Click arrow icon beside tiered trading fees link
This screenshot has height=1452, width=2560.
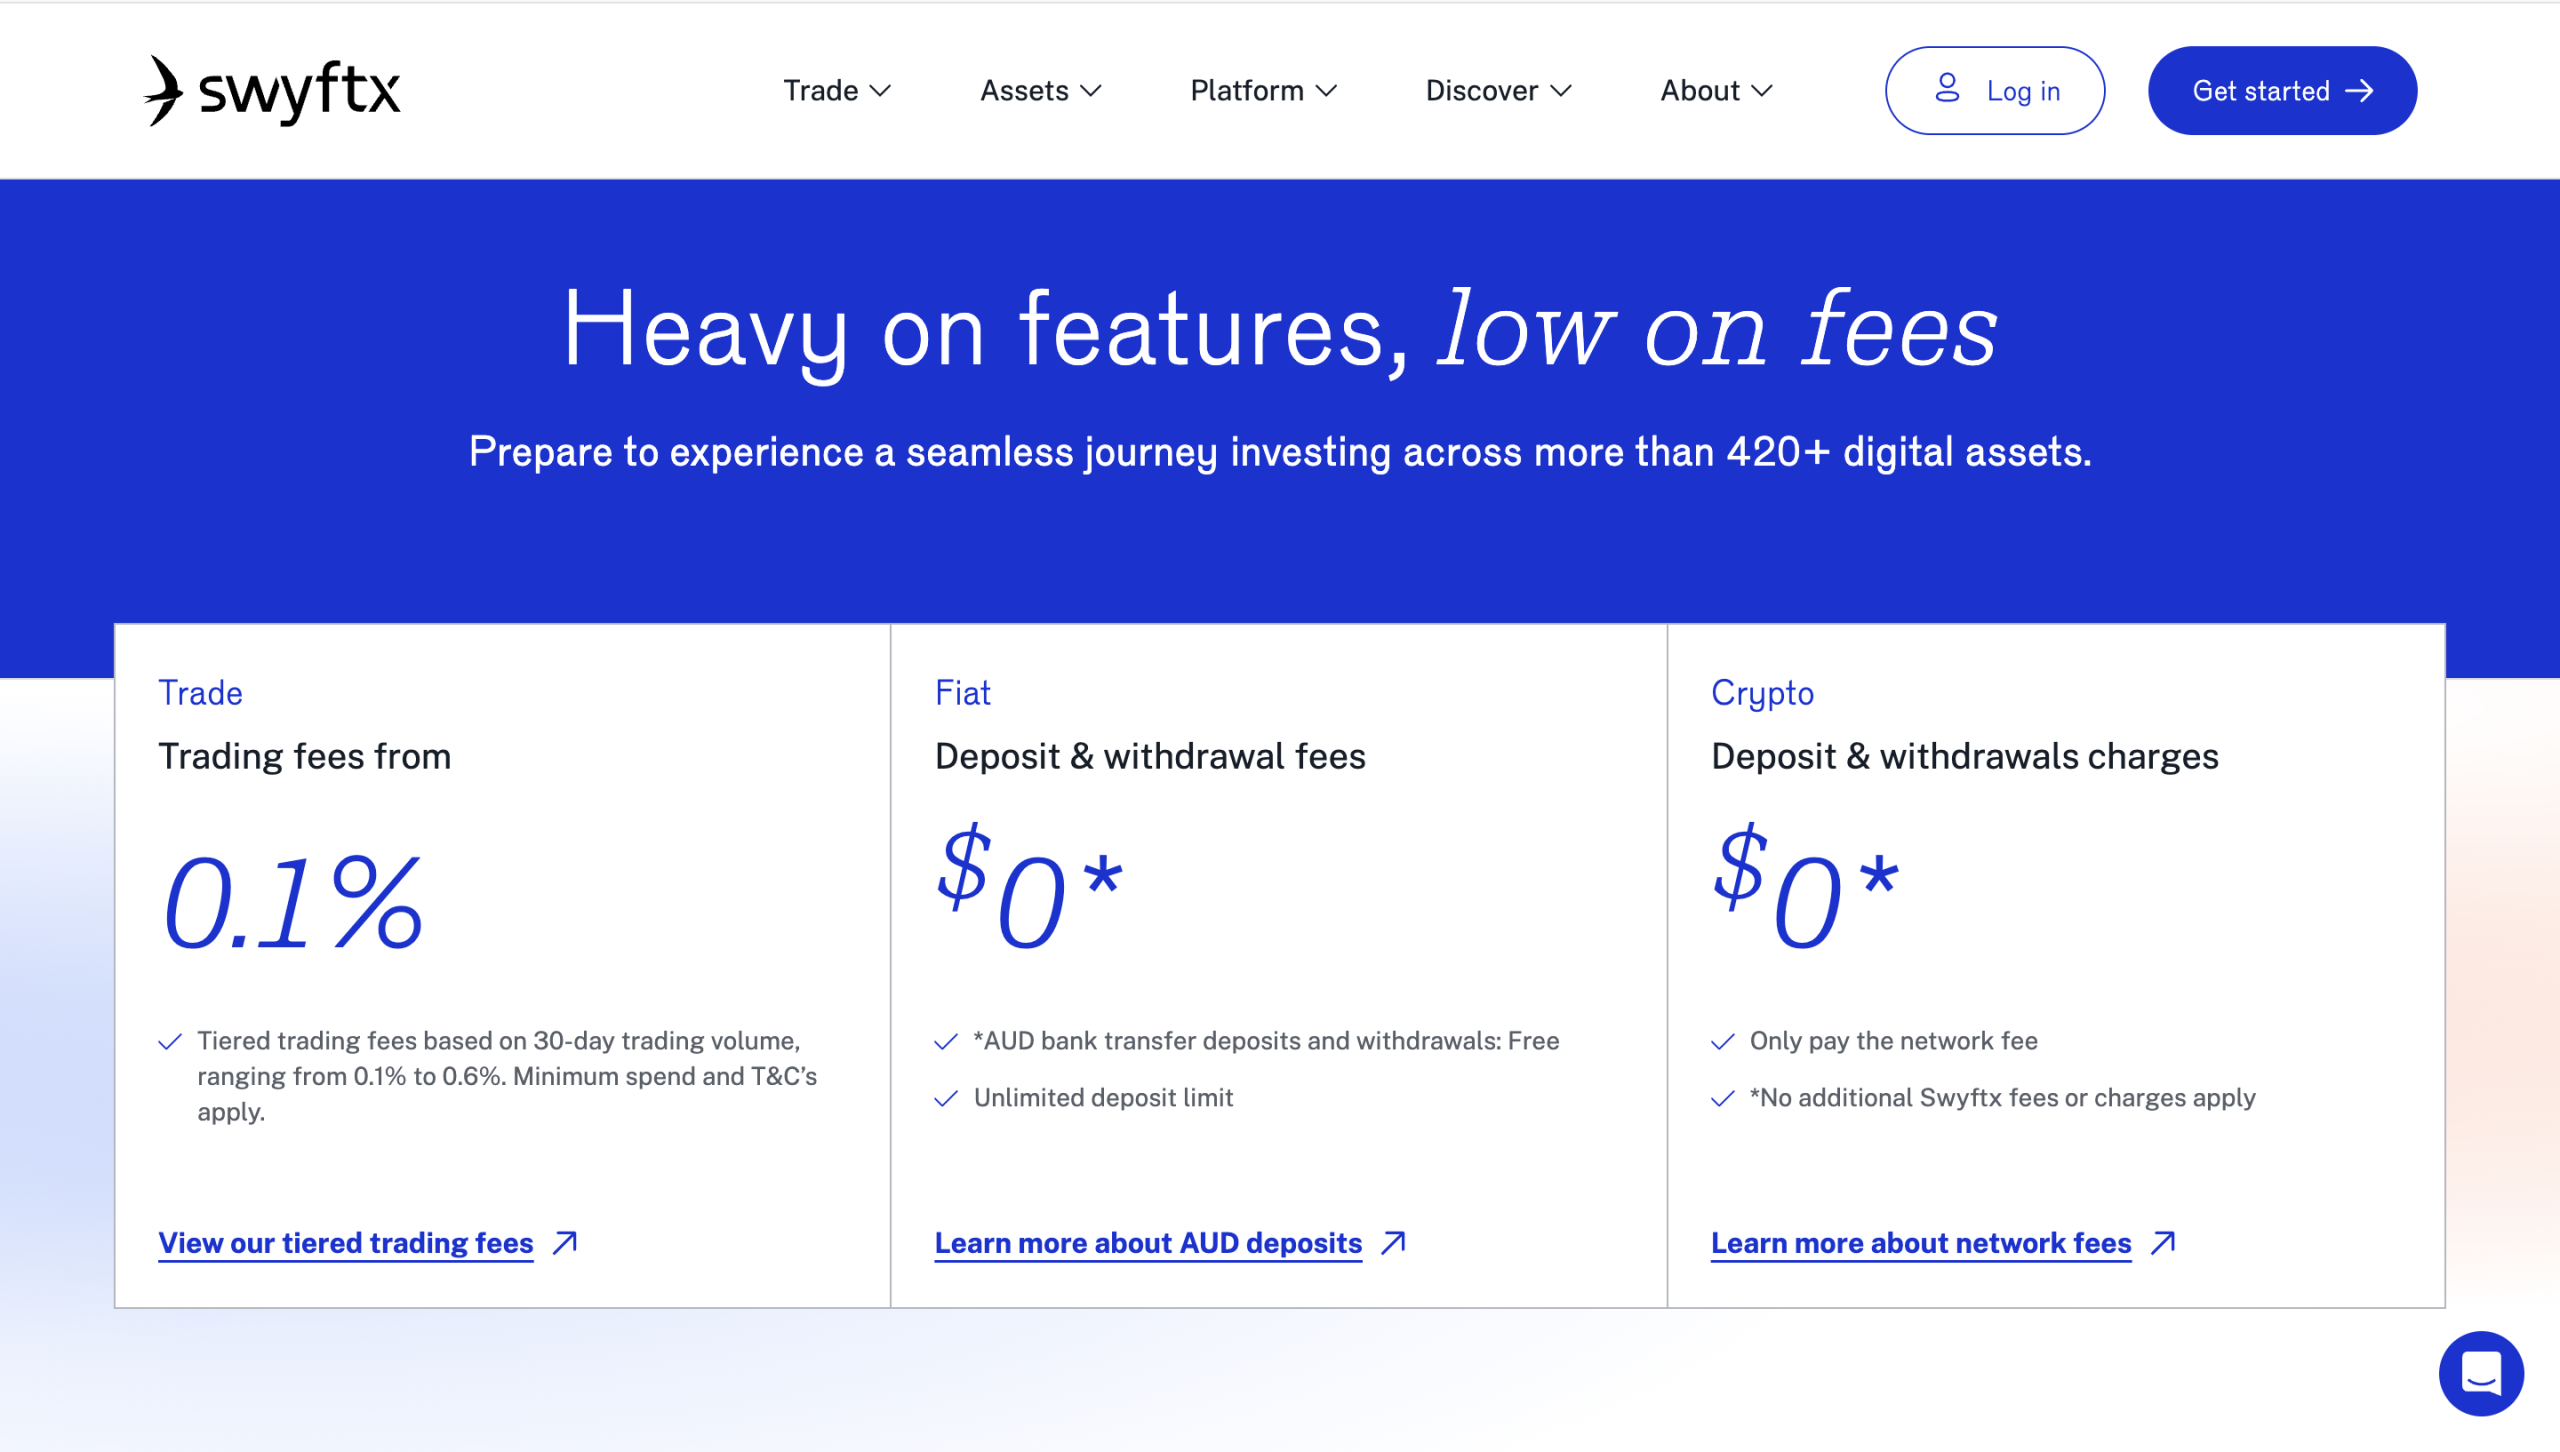tap(565, 1242)
